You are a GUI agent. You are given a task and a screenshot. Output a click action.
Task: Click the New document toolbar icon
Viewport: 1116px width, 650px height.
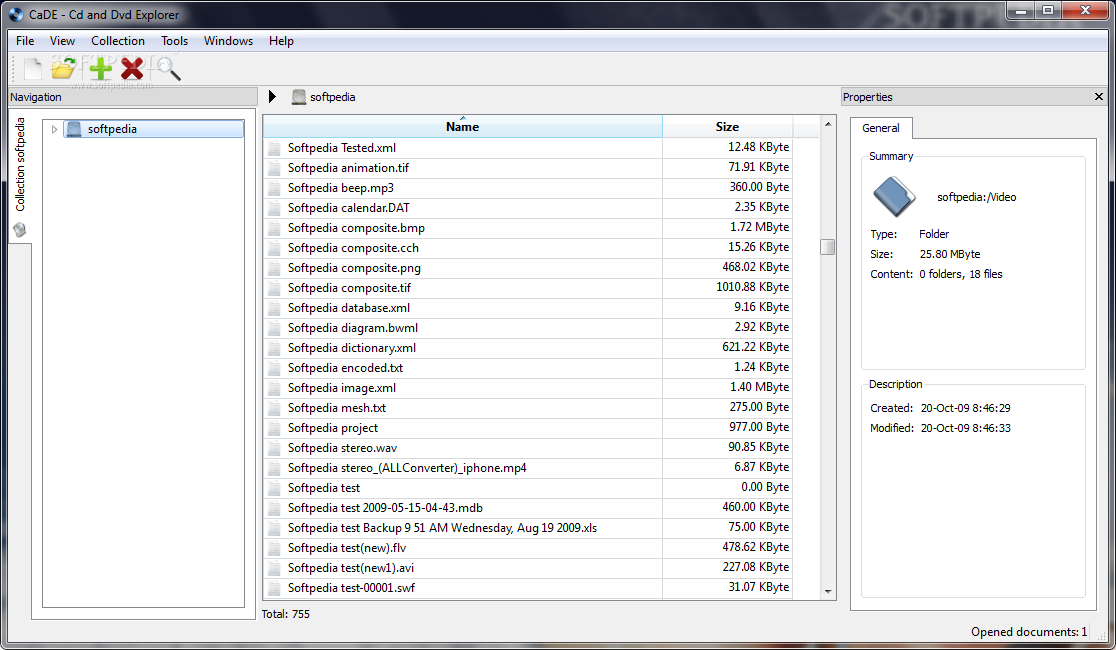coord(33,69)
